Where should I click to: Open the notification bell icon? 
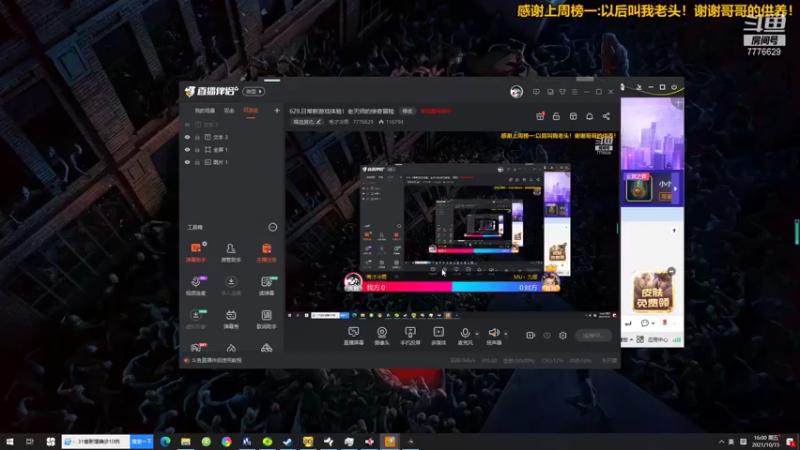(589, 116)
